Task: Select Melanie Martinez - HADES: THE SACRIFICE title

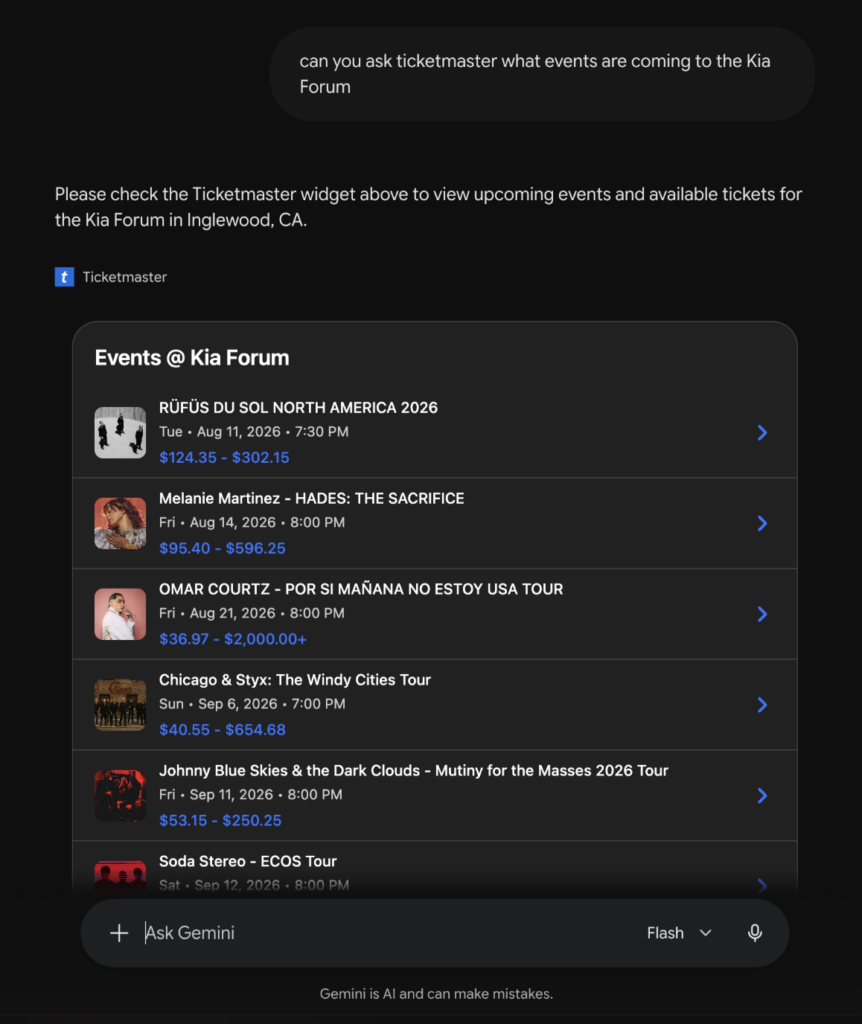Action: tap(311, 498)
